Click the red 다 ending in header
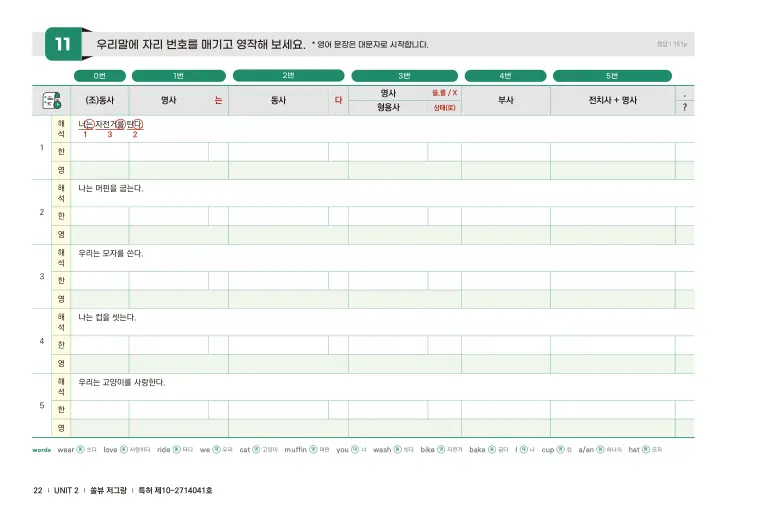 pyautogui.click(x=338, y=100)
